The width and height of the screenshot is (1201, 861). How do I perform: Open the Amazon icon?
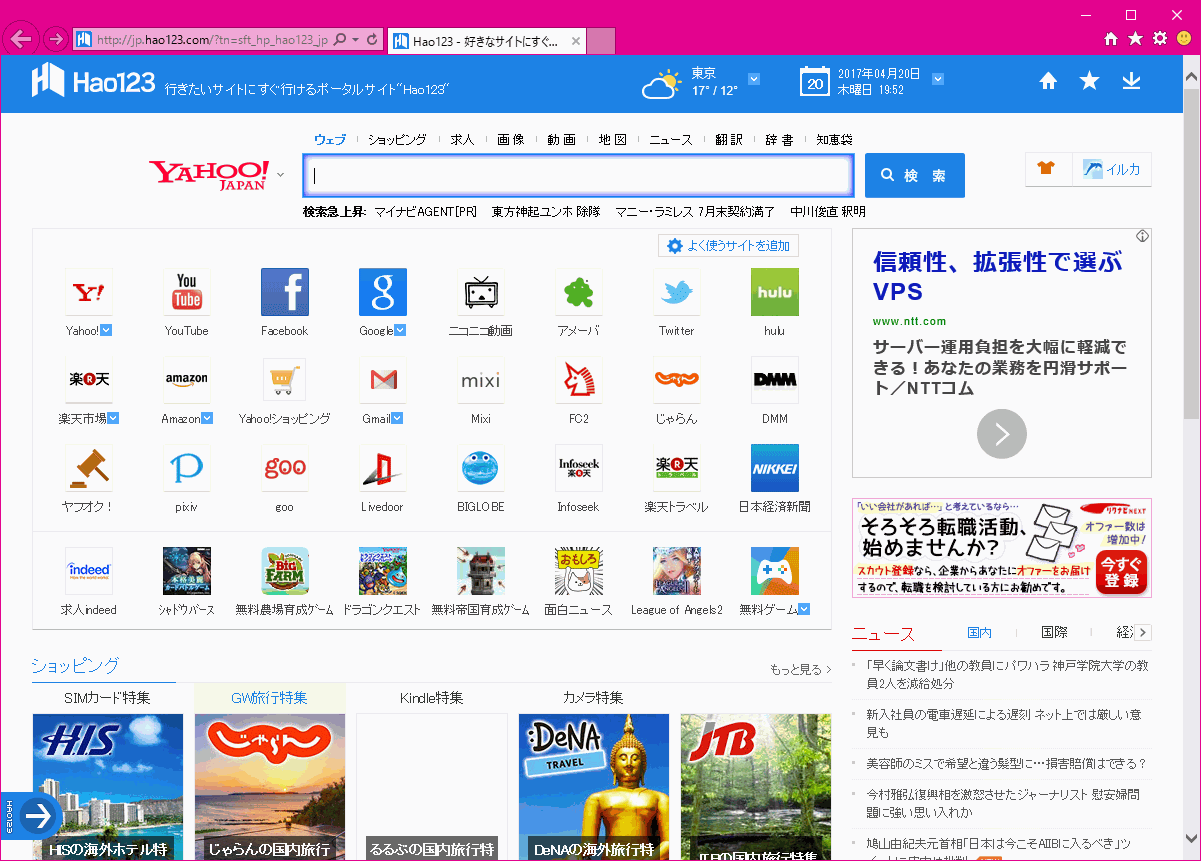click(187, 380)
